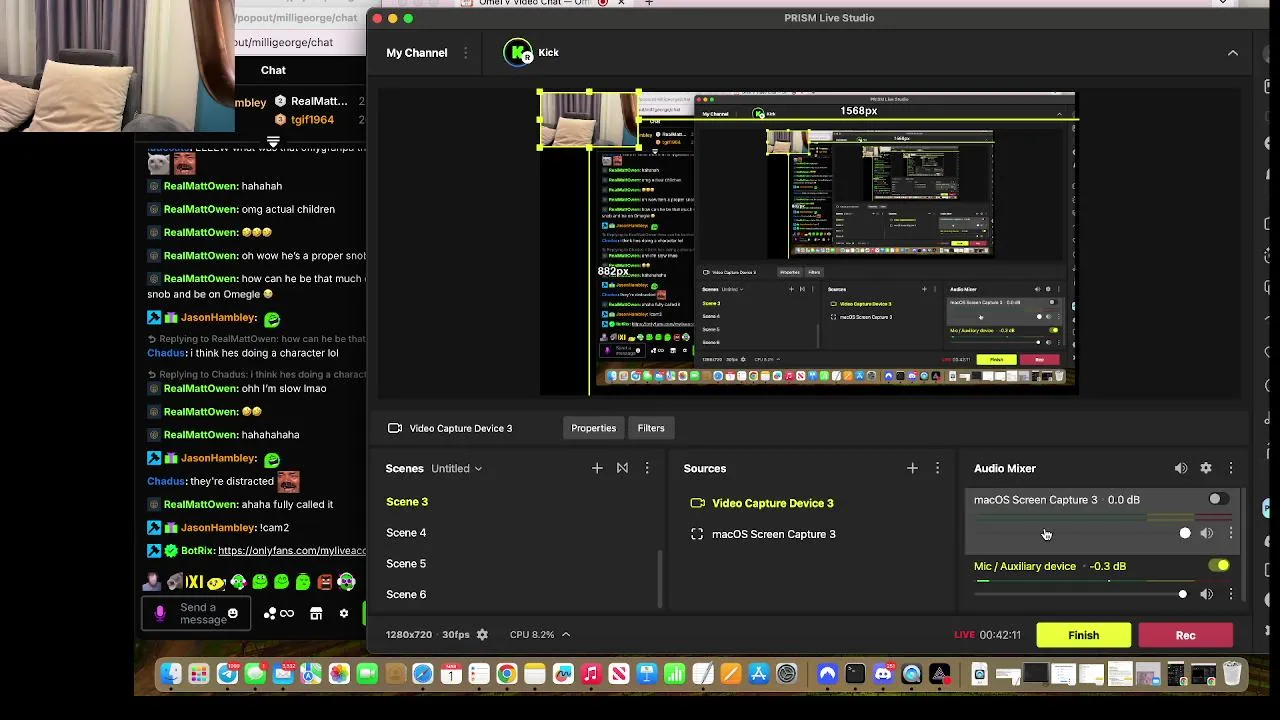Screen dimensions: 1280x720
Task: Open Properties for Video Capture Device 3
Action: tap(593, 428)
